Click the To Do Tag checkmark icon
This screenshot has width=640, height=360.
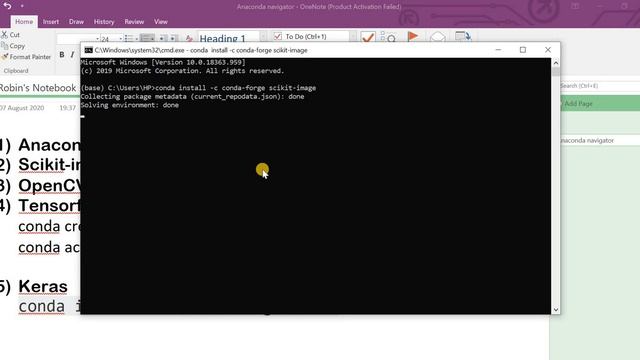coord(368,38)
